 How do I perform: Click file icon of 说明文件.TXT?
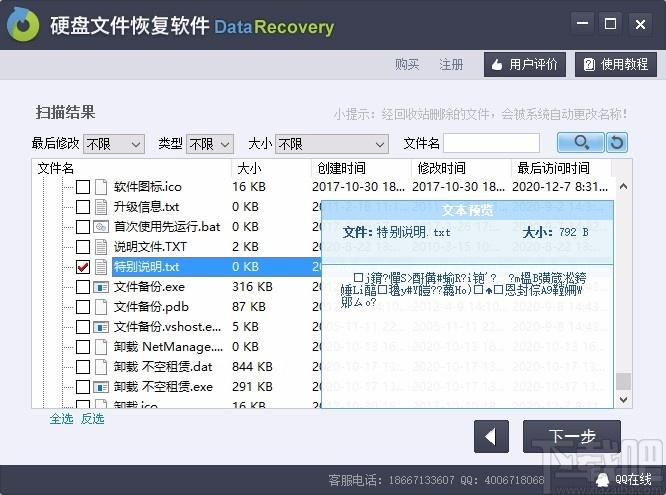click(101, 246)
